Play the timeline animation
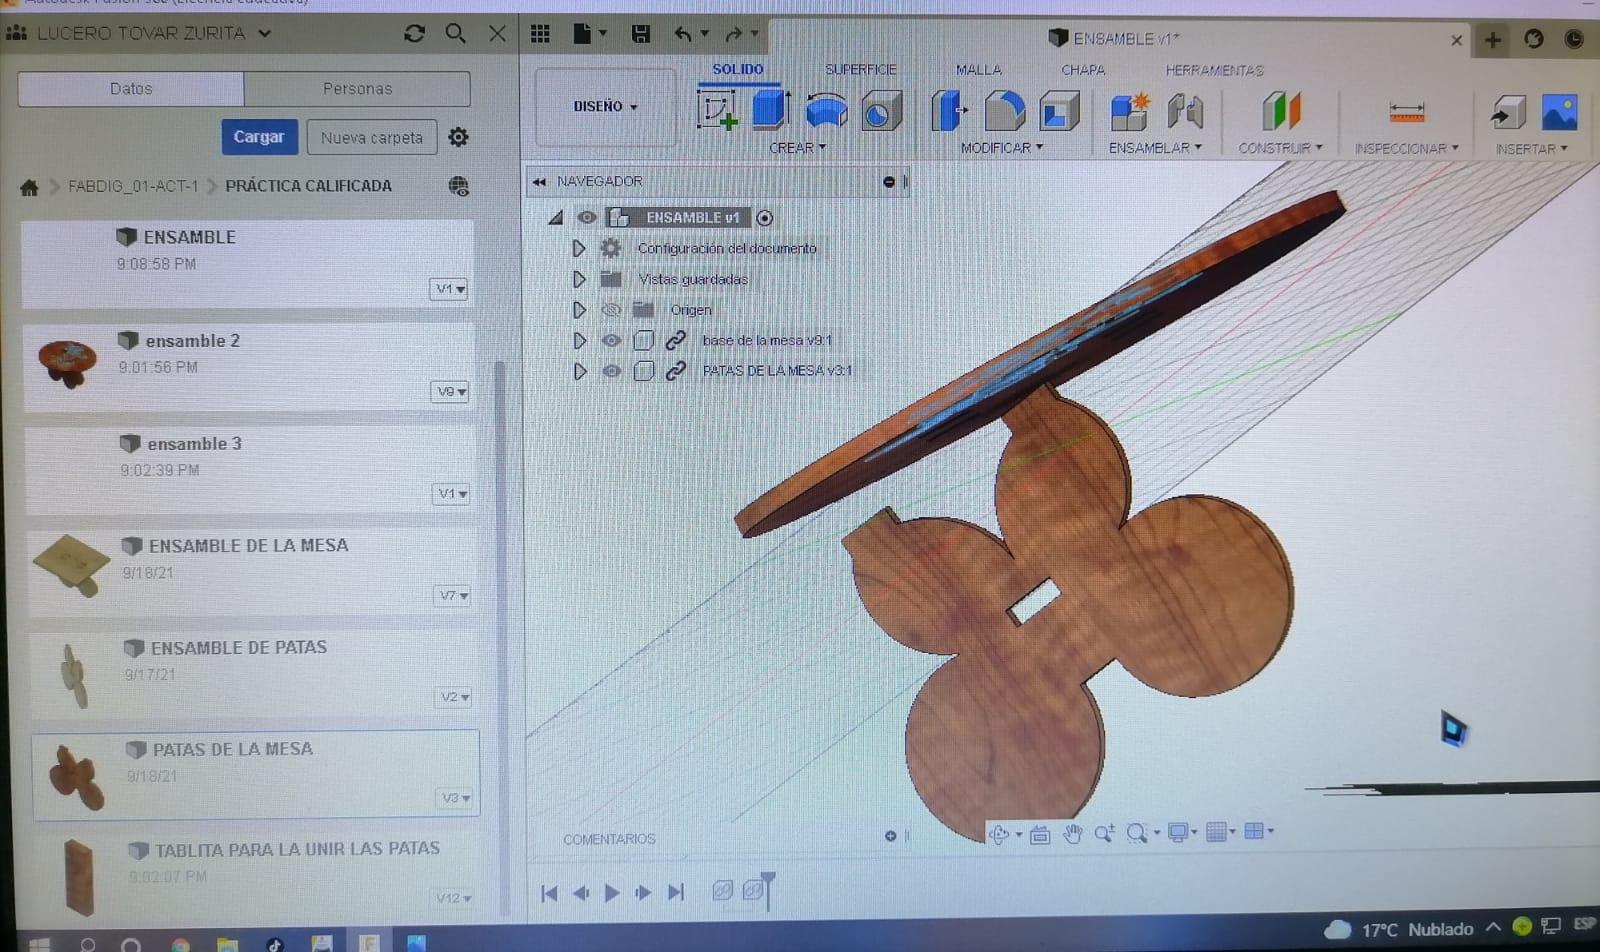1600x952 pixels. [x=612, y=893]
